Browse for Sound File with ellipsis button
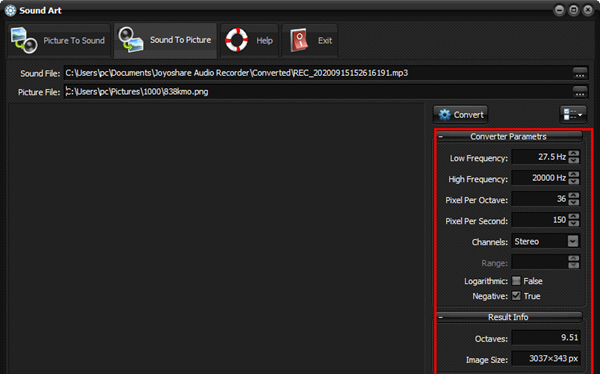The width and height of the screenshot is (600, 374). pyautogui.click(x=580, y=73)
